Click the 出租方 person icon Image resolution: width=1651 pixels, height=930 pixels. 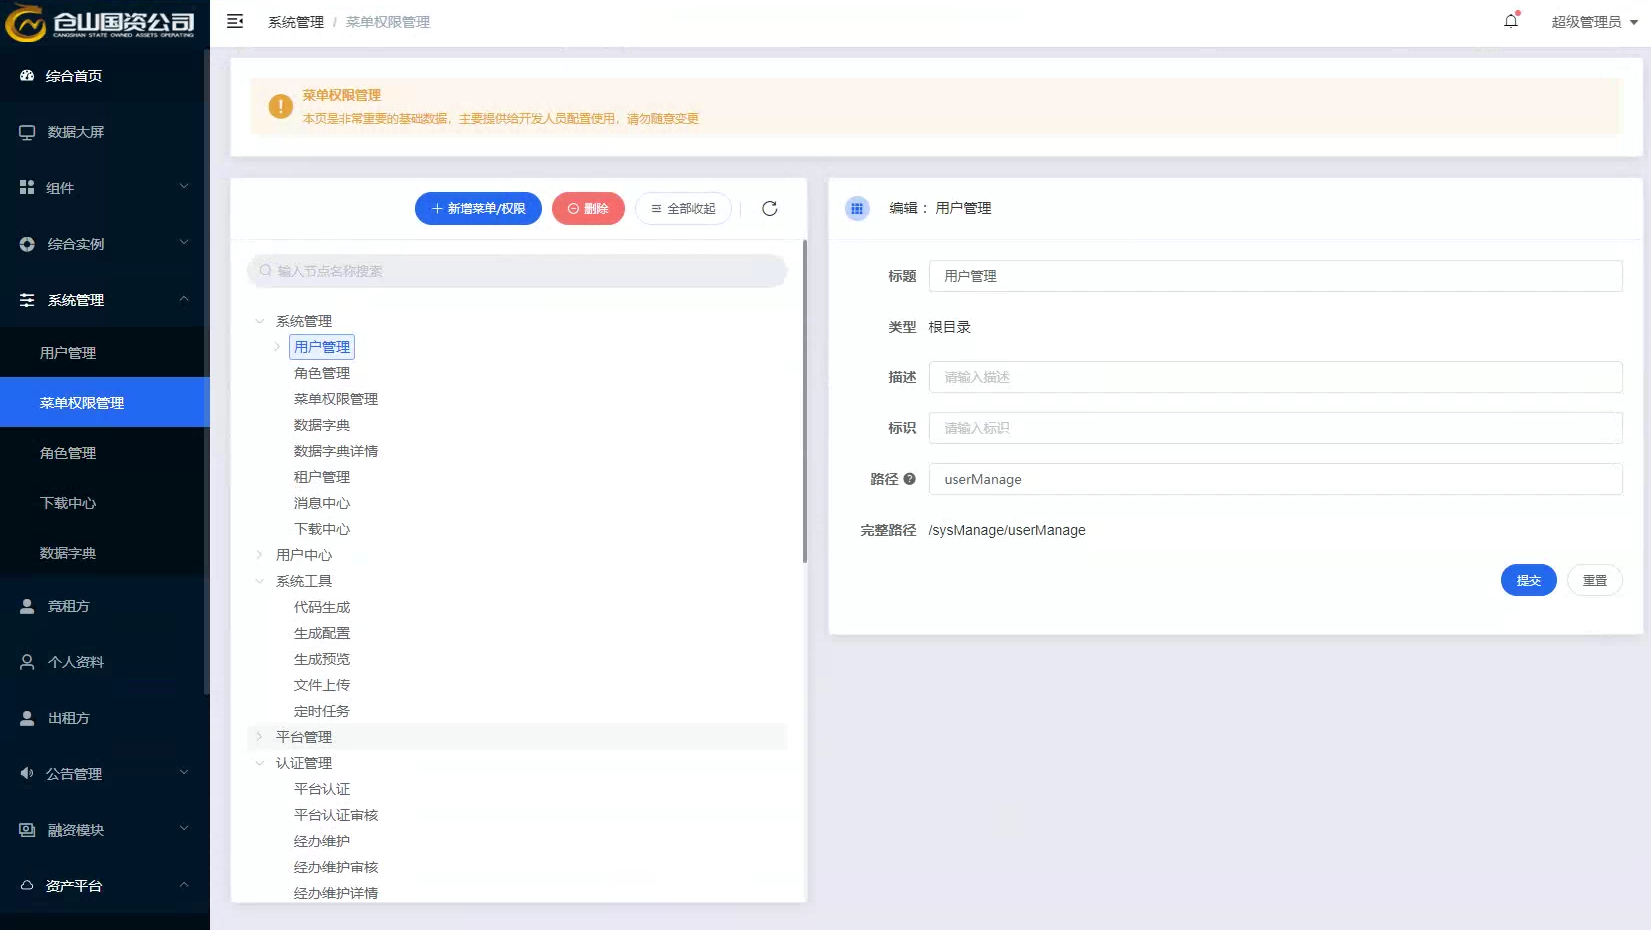(27, 718)
